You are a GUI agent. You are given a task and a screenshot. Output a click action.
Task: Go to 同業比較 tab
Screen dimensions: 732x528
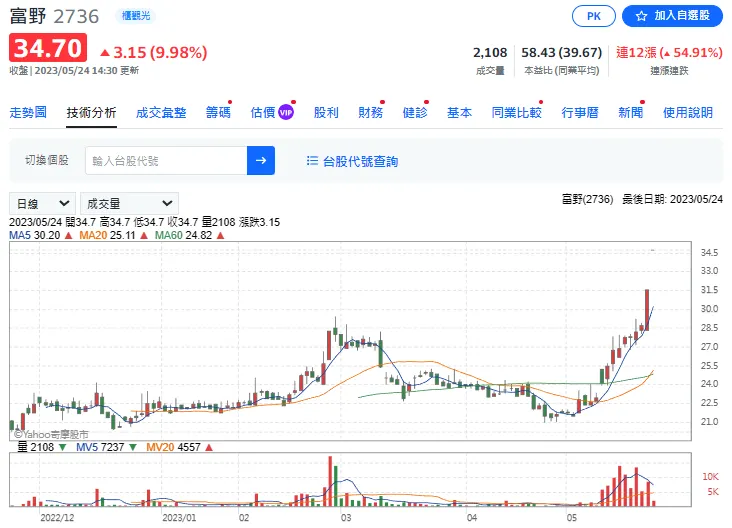tap(516, 113)
